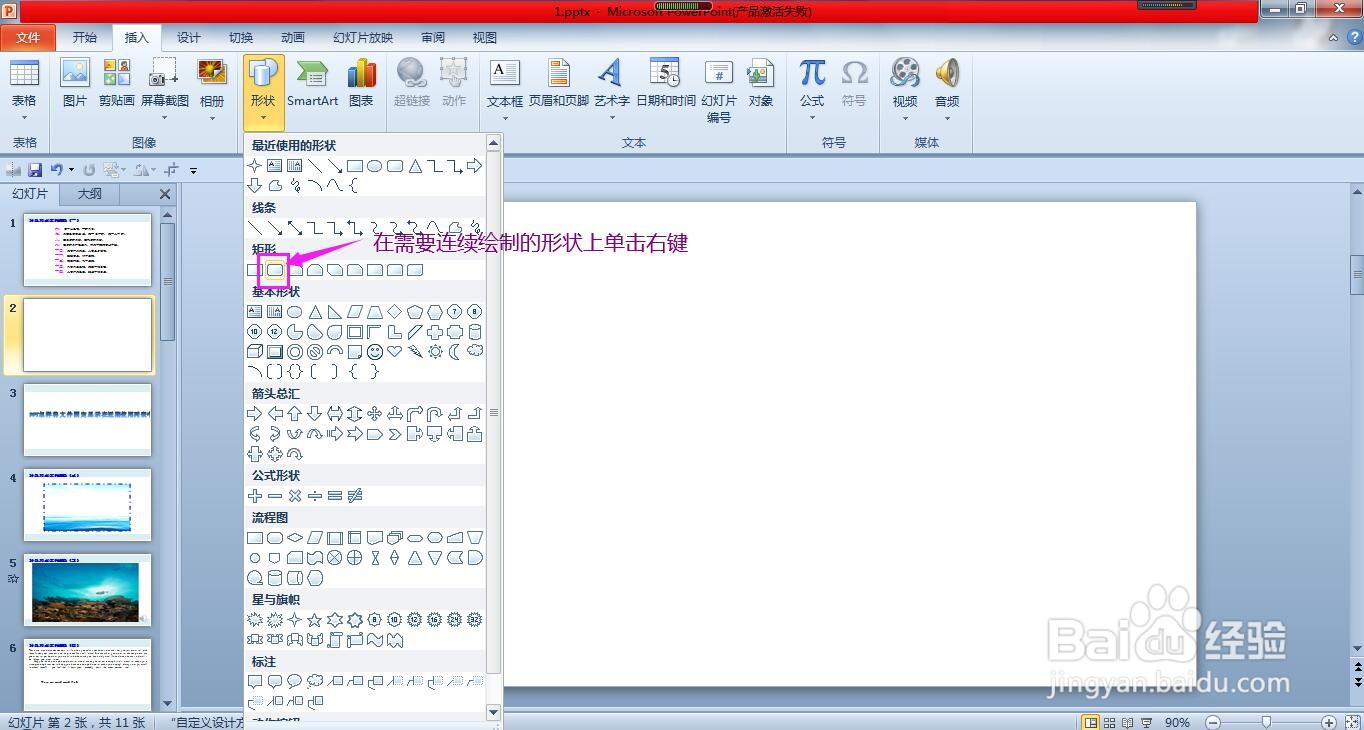Pick the heart shape
1364x730 pixels.
(395, 352)
